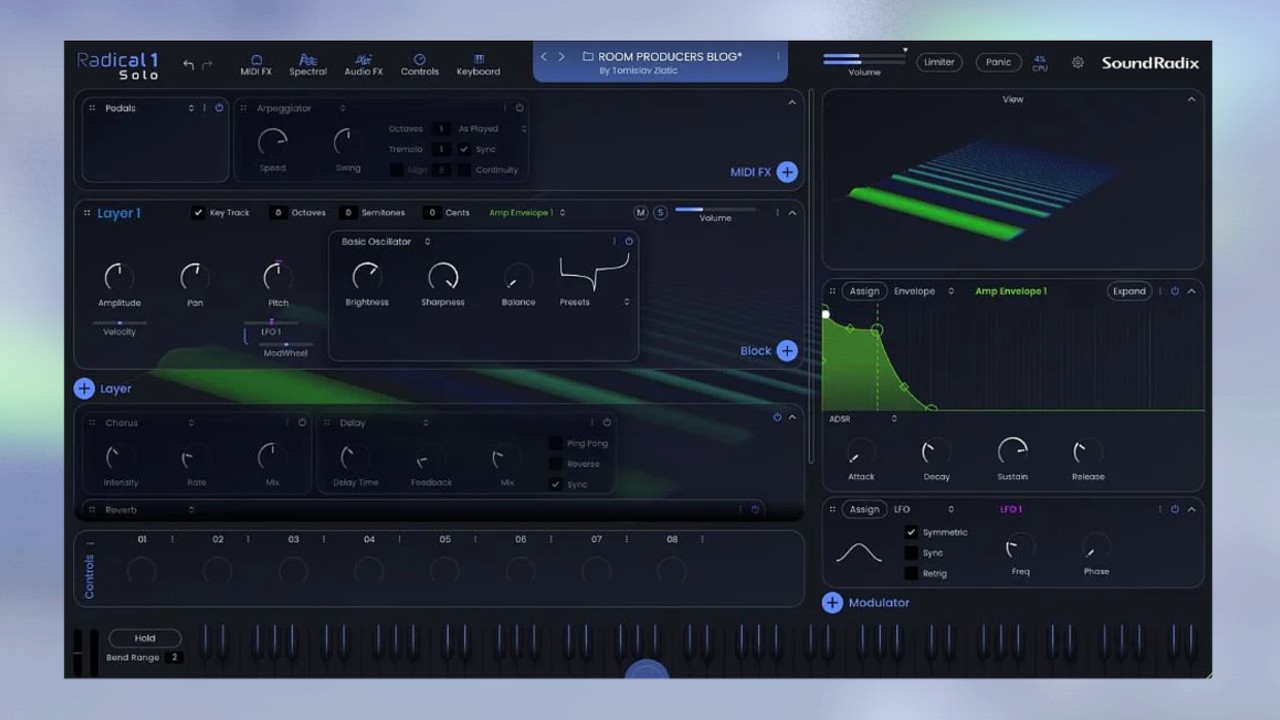1280x720 pixels.
Task: Enable the Delay Ping Pong checkbox
Action: [555, 443]
